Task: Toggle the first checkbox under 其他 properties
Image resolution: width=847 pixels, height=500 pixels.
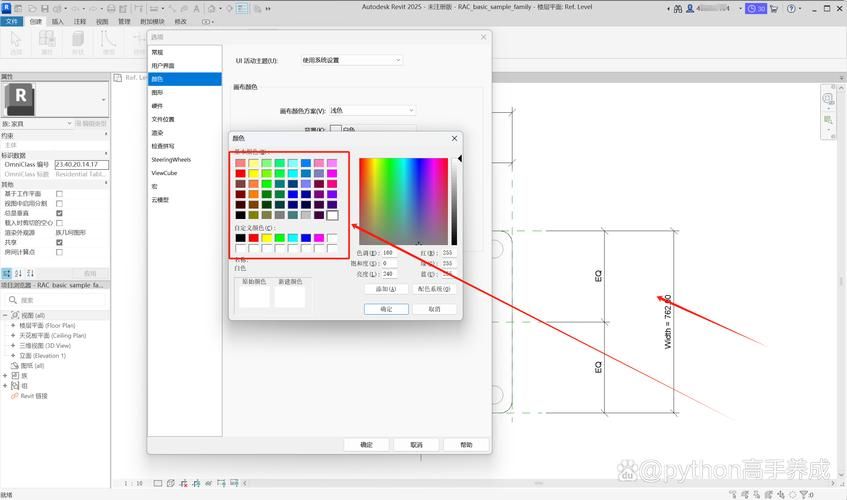Action: 59,194
